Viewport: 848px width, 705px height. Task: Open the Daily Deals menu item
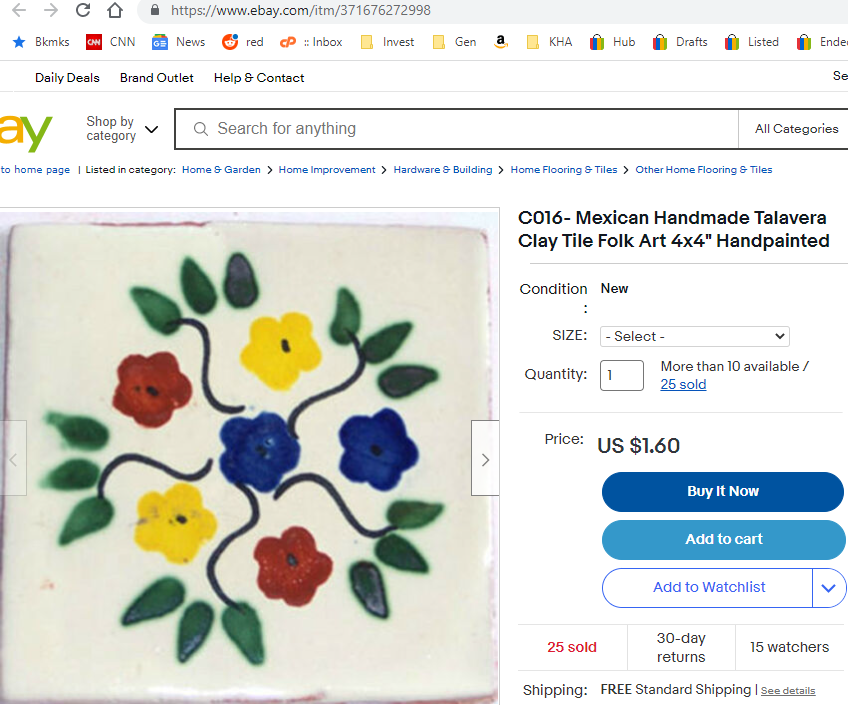click(x=67, y=78)
